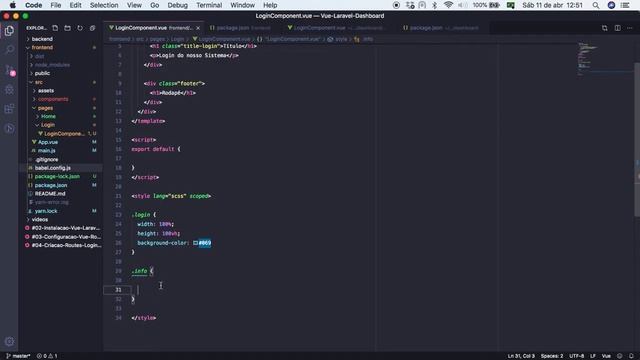This screenshot has height=360, width=640.
Task: Expand the assets folder
Action: [x=46, y=91]
